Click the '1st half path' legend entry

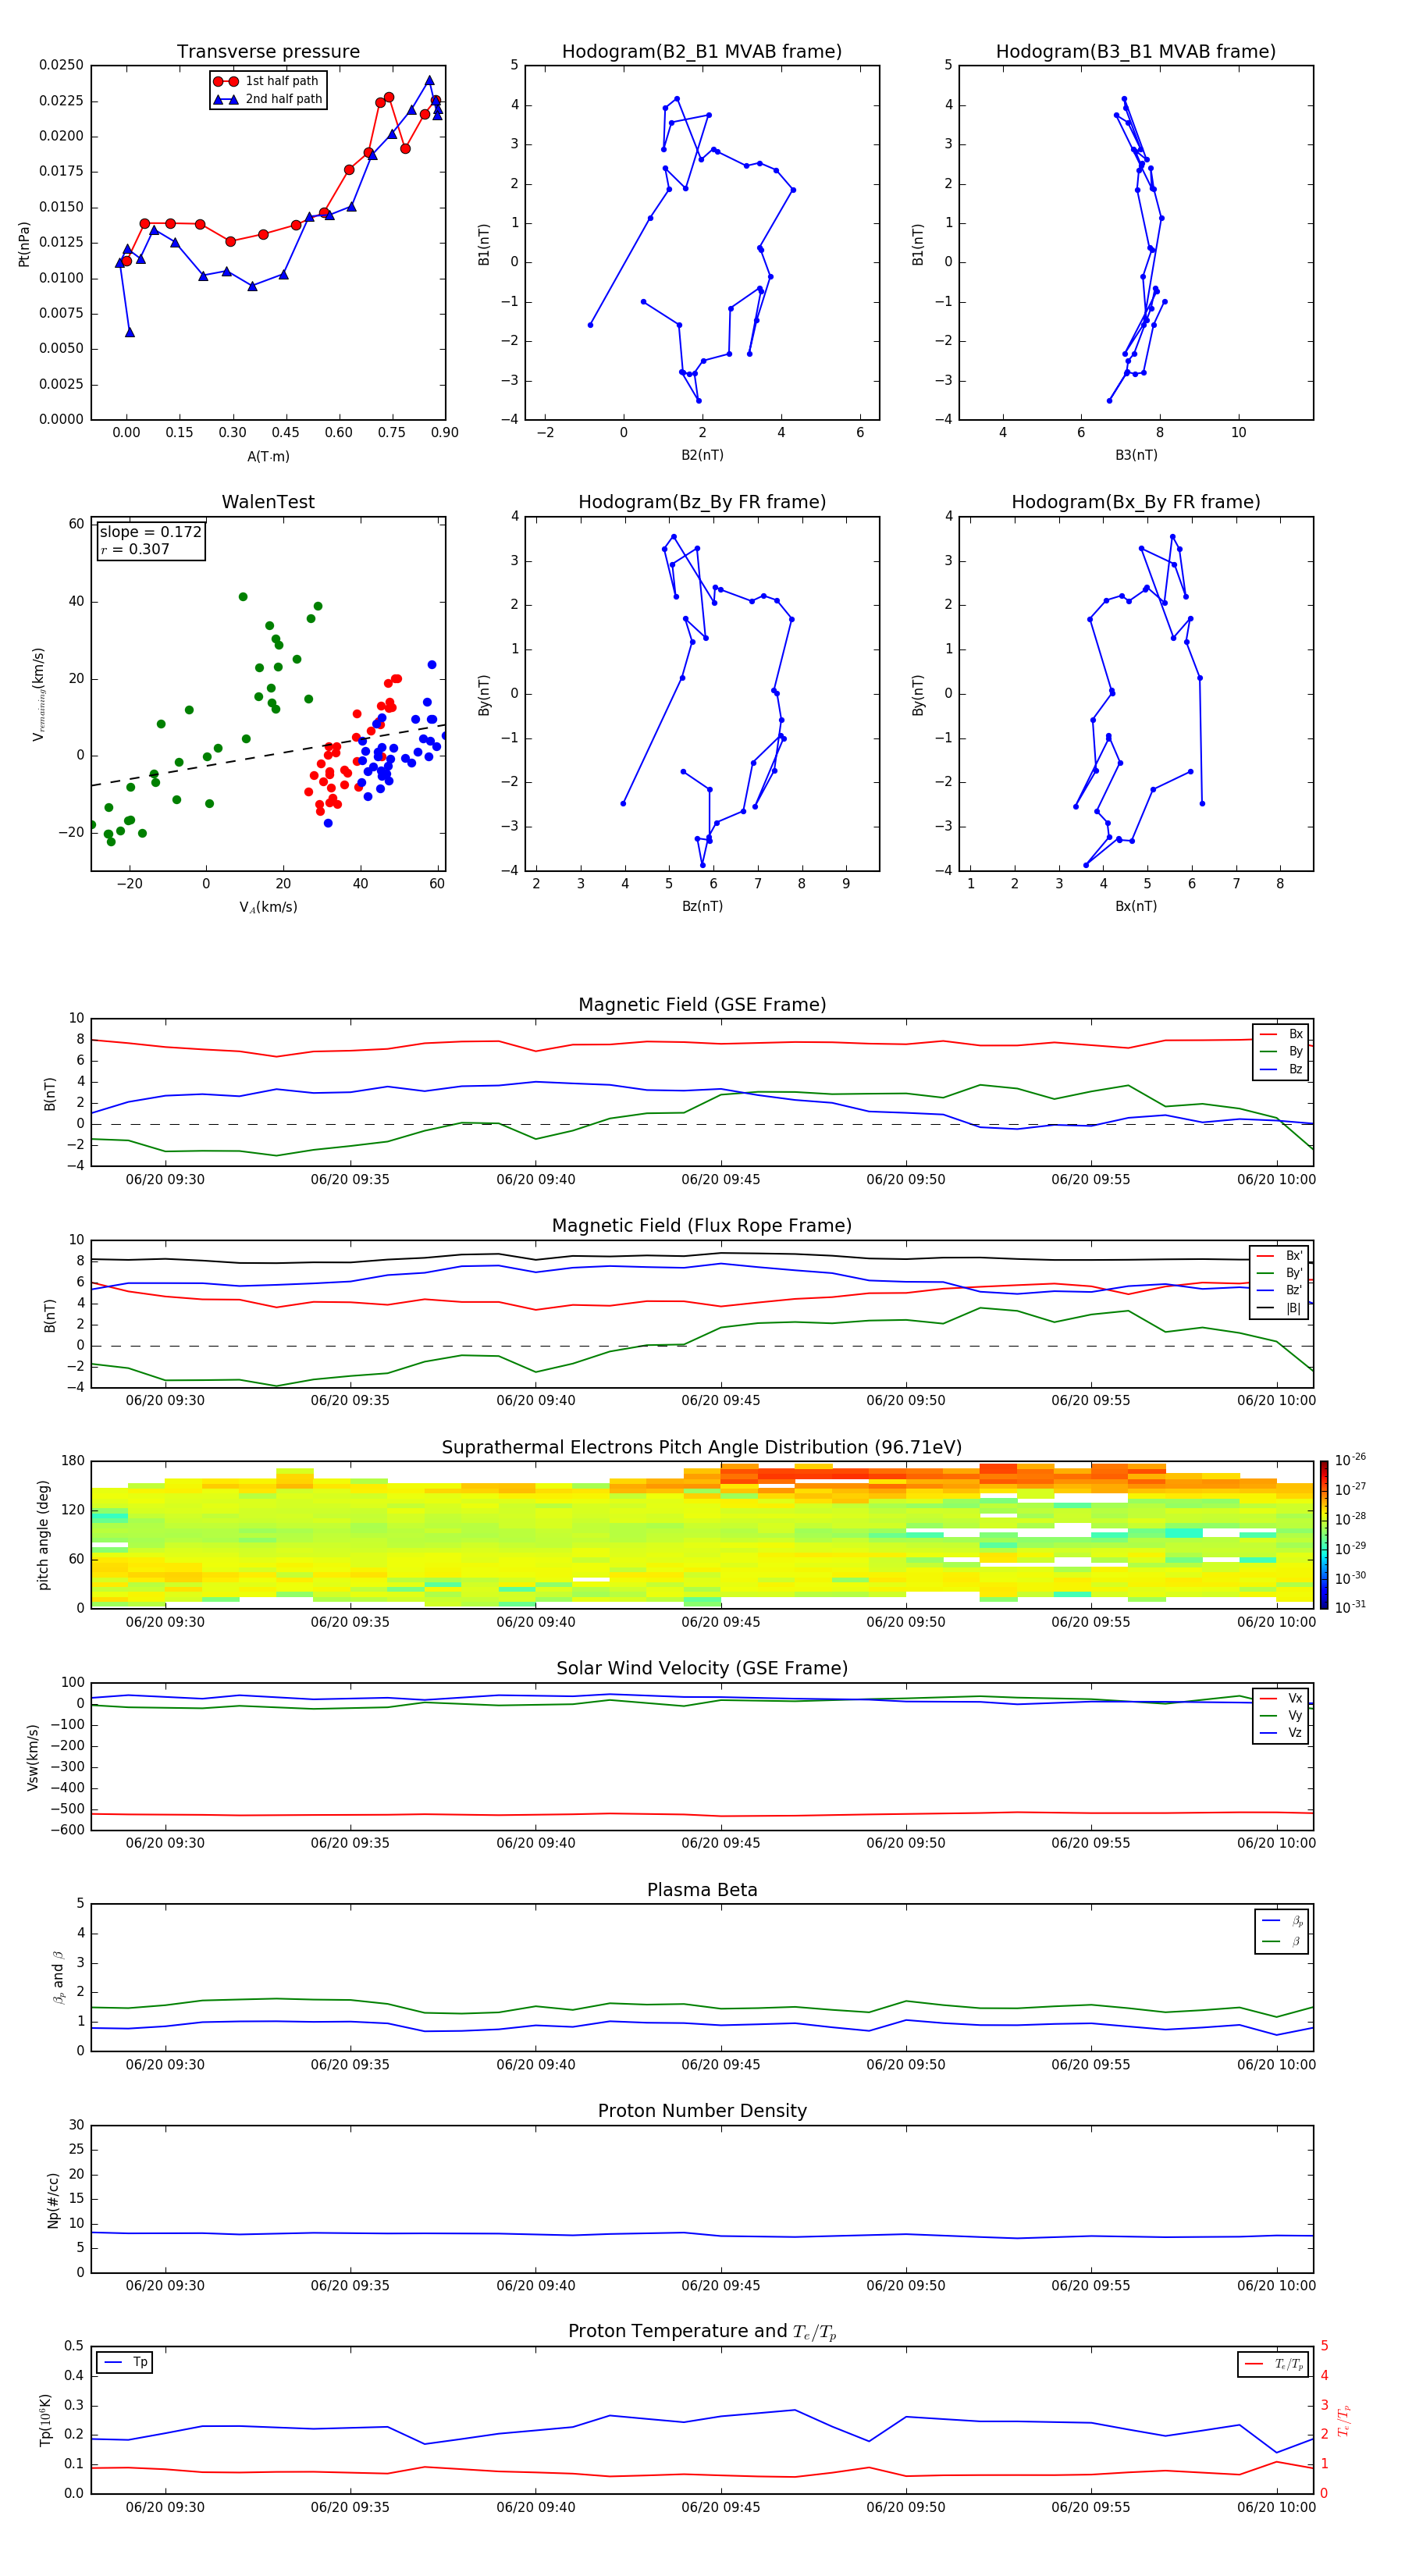tap(267, 81)
